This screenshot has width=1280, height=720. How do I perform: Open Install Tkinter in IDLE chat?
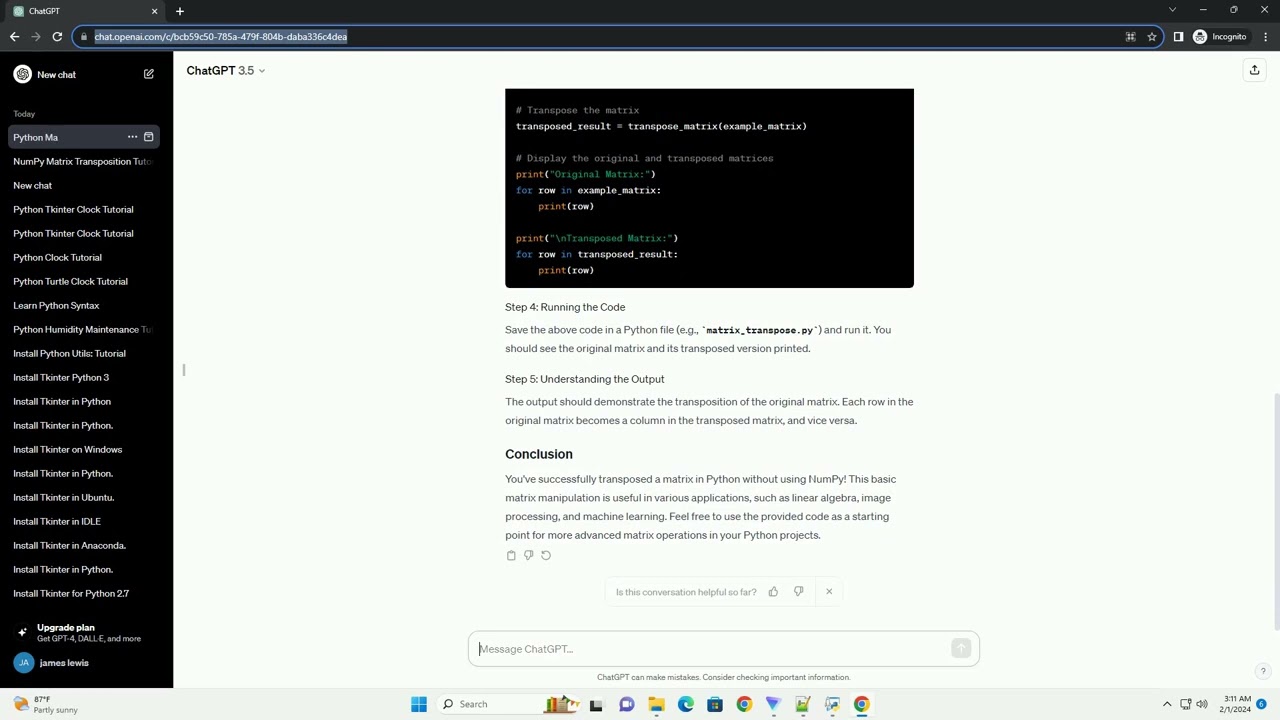(x=82, y=521)
